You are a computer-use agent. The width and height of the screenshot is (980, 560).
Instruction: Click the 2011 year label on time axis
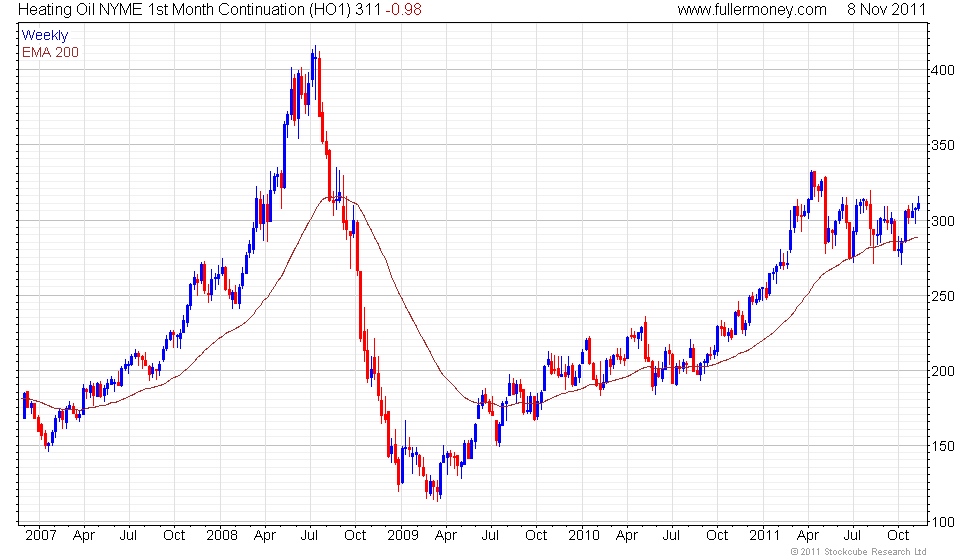click(x=764, y=536)
